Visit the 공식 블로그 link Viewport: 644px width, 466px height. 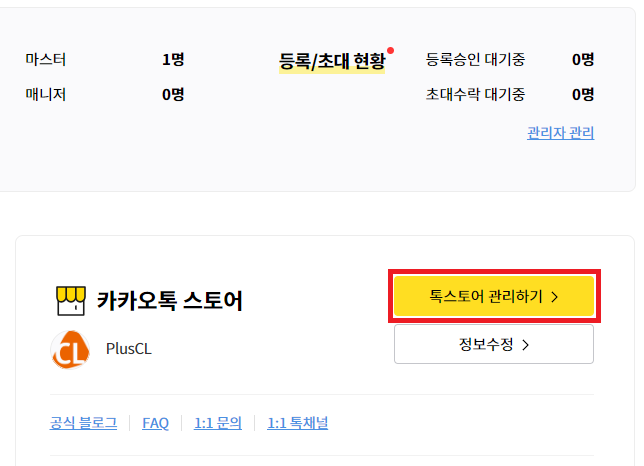[x=83, y=423]
